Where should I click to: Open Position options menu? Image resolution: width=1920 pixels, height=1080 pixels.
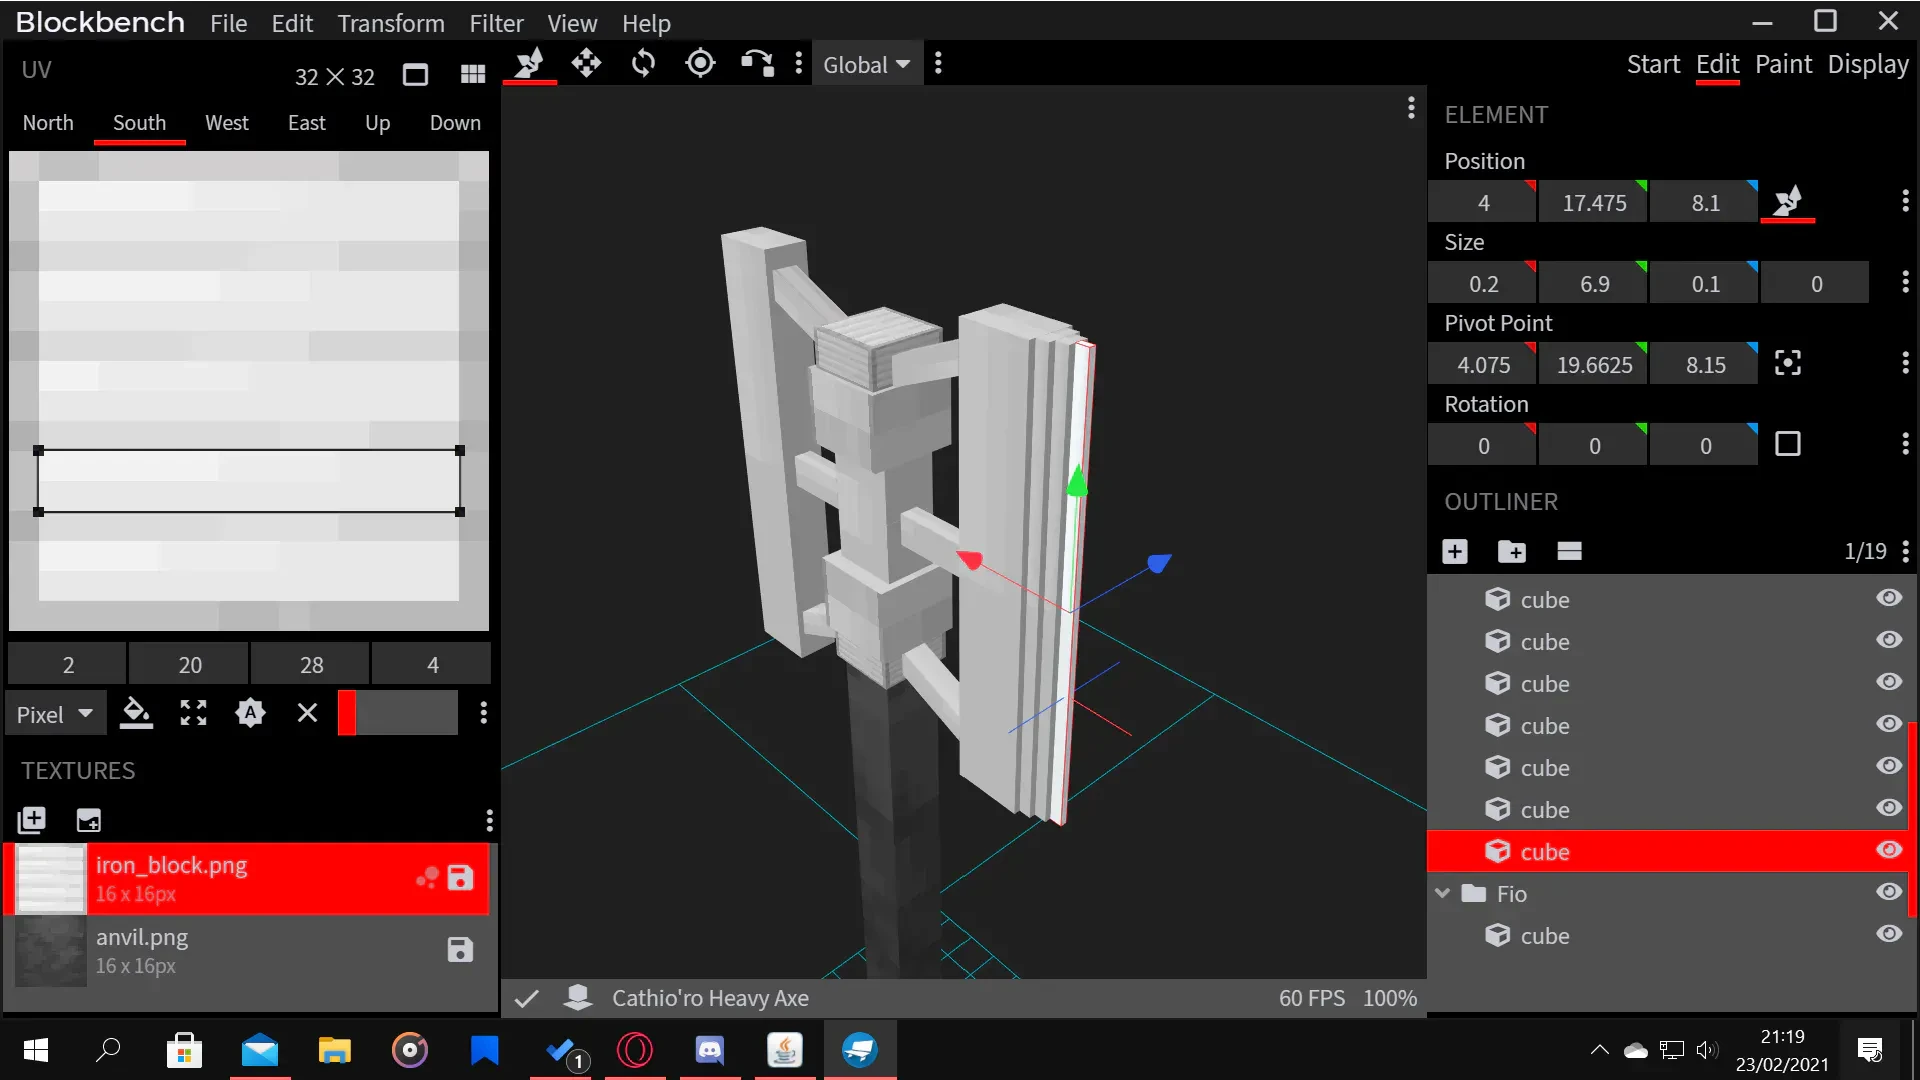pyautogui.click(x=1905, y=201)
